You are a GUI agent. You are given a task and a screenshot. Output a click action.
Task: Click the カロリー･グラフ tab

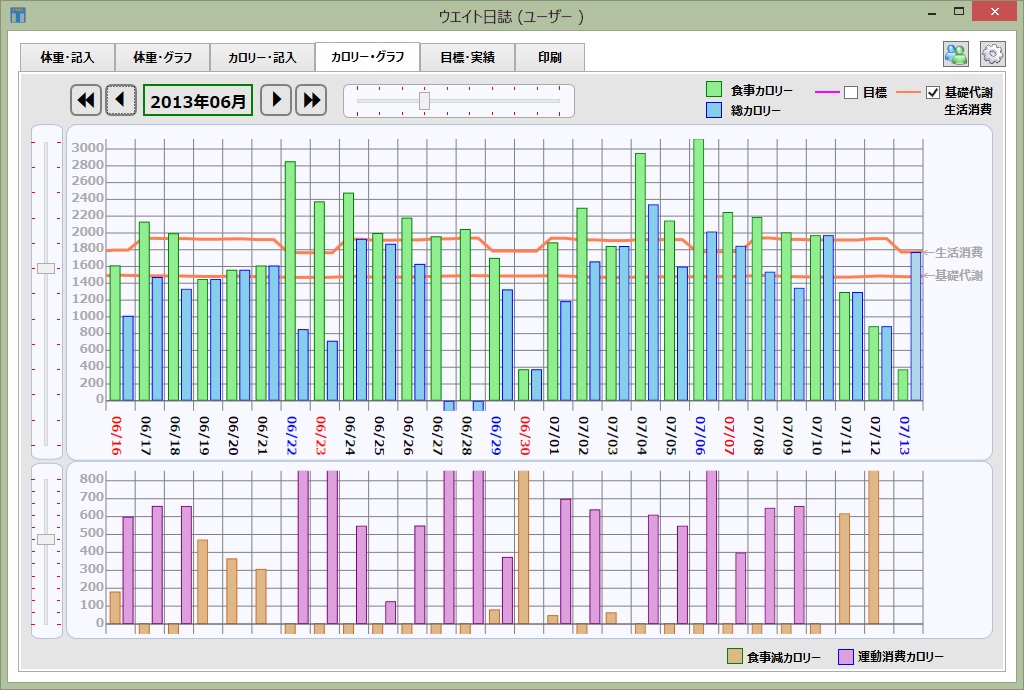pyautogui.click(x=367, y=57)
